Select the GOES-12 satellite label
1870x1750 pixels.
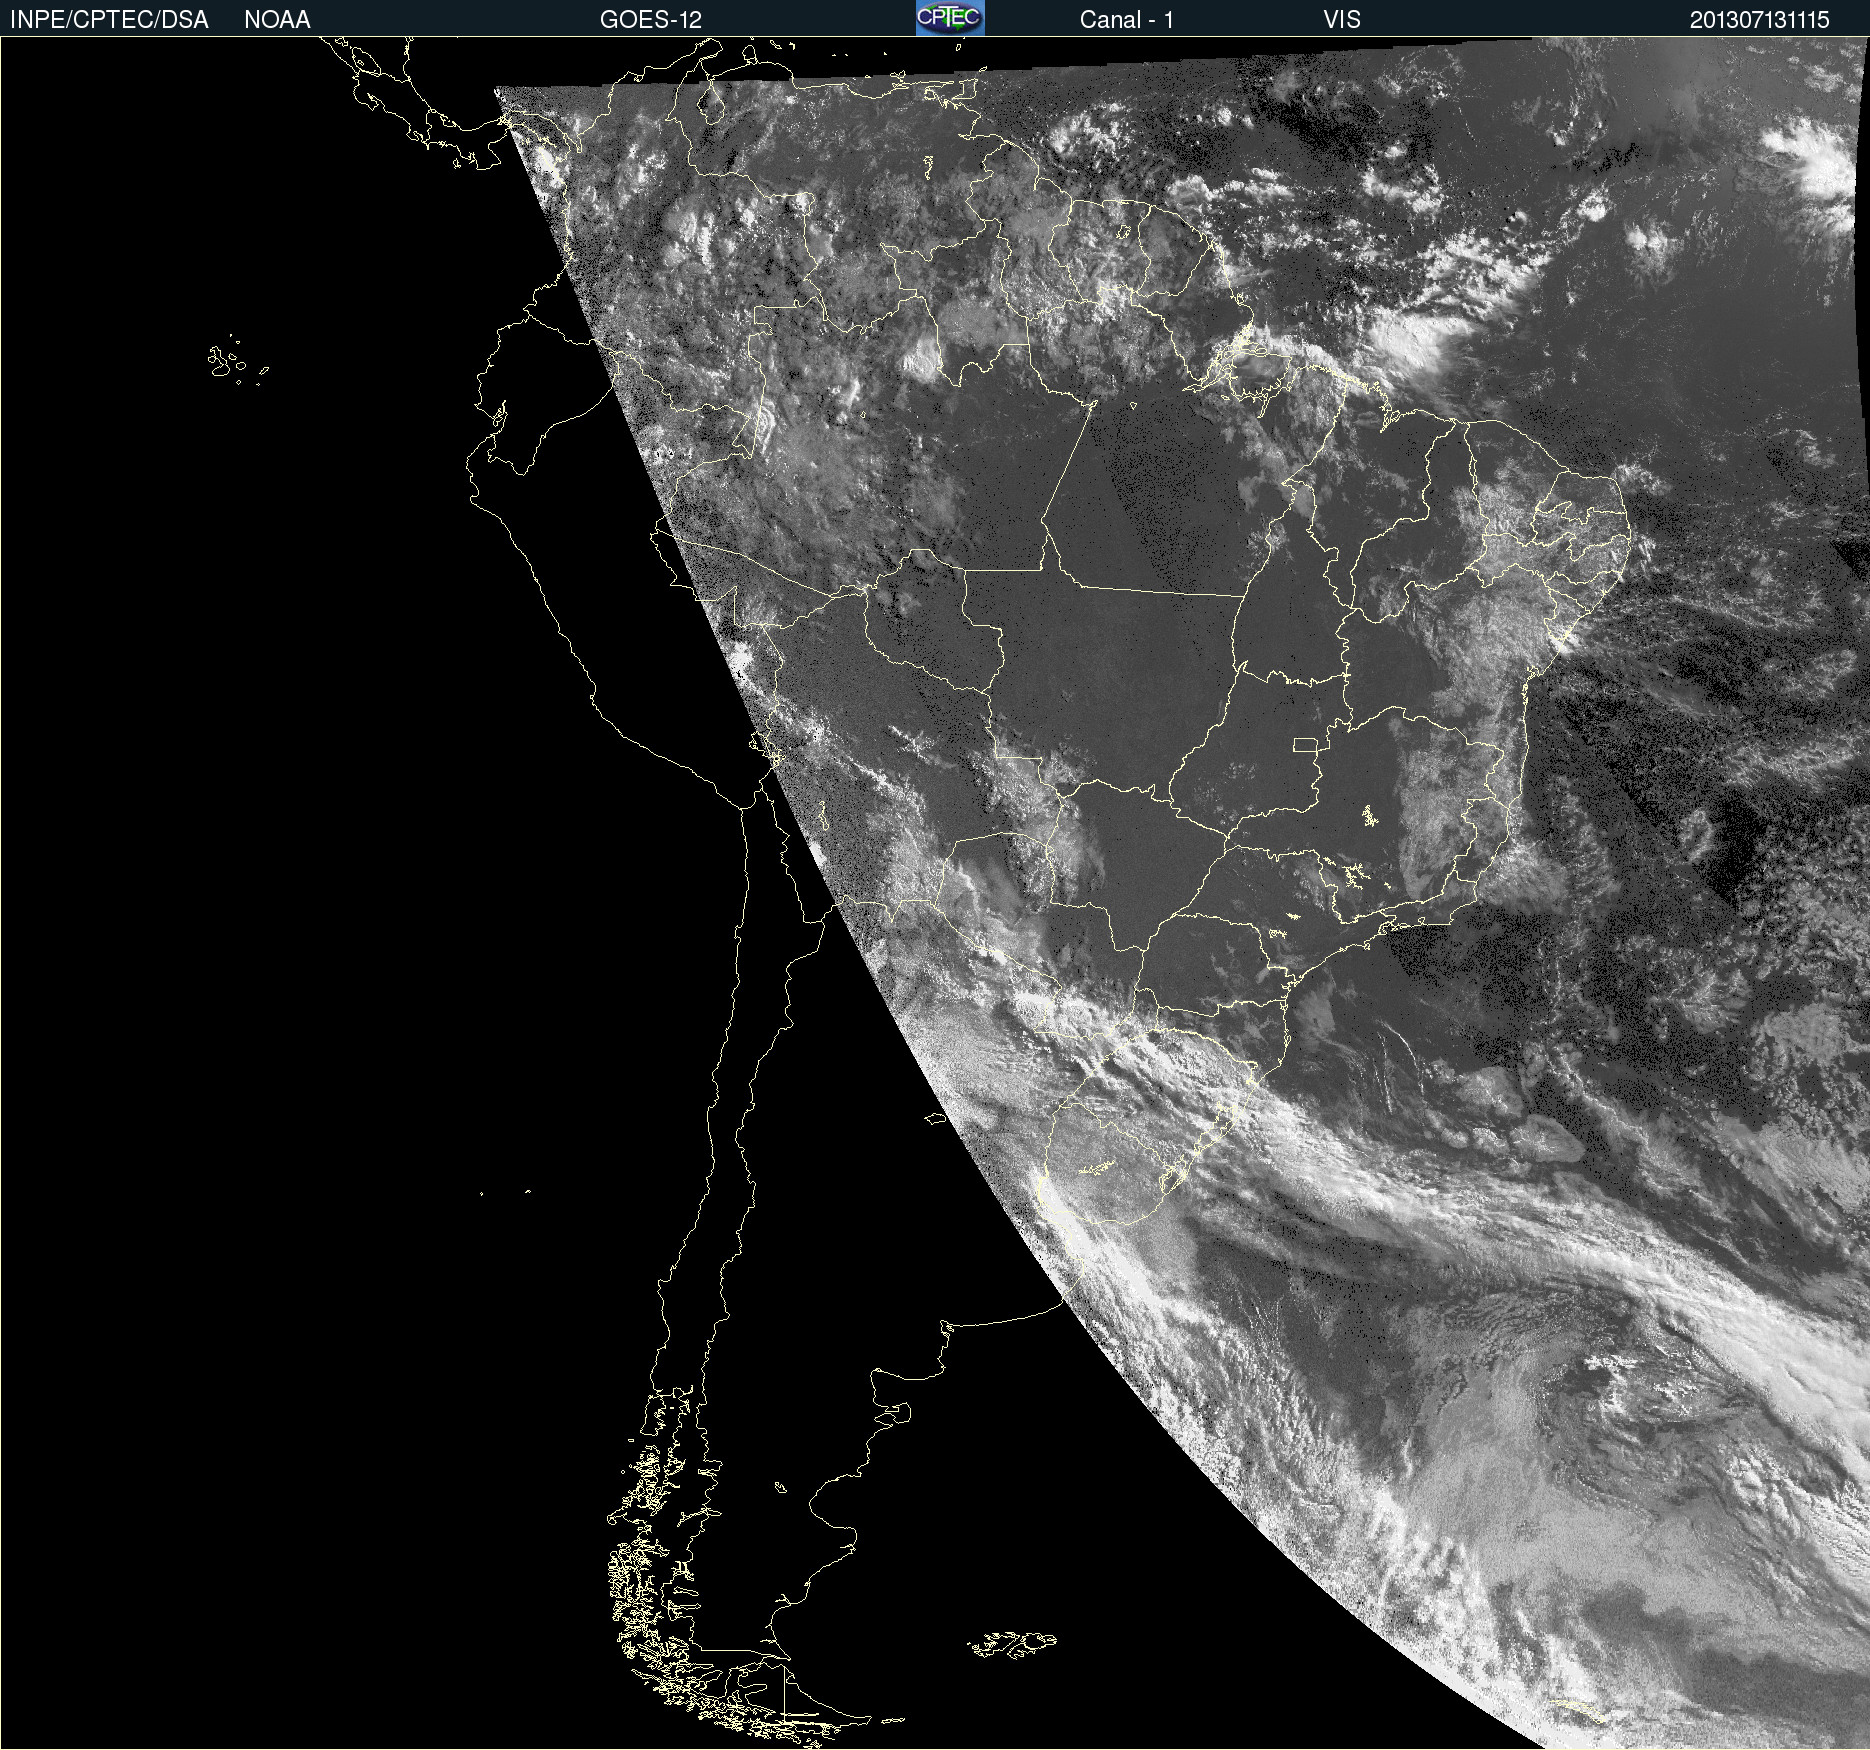click(x=651, y=19)
